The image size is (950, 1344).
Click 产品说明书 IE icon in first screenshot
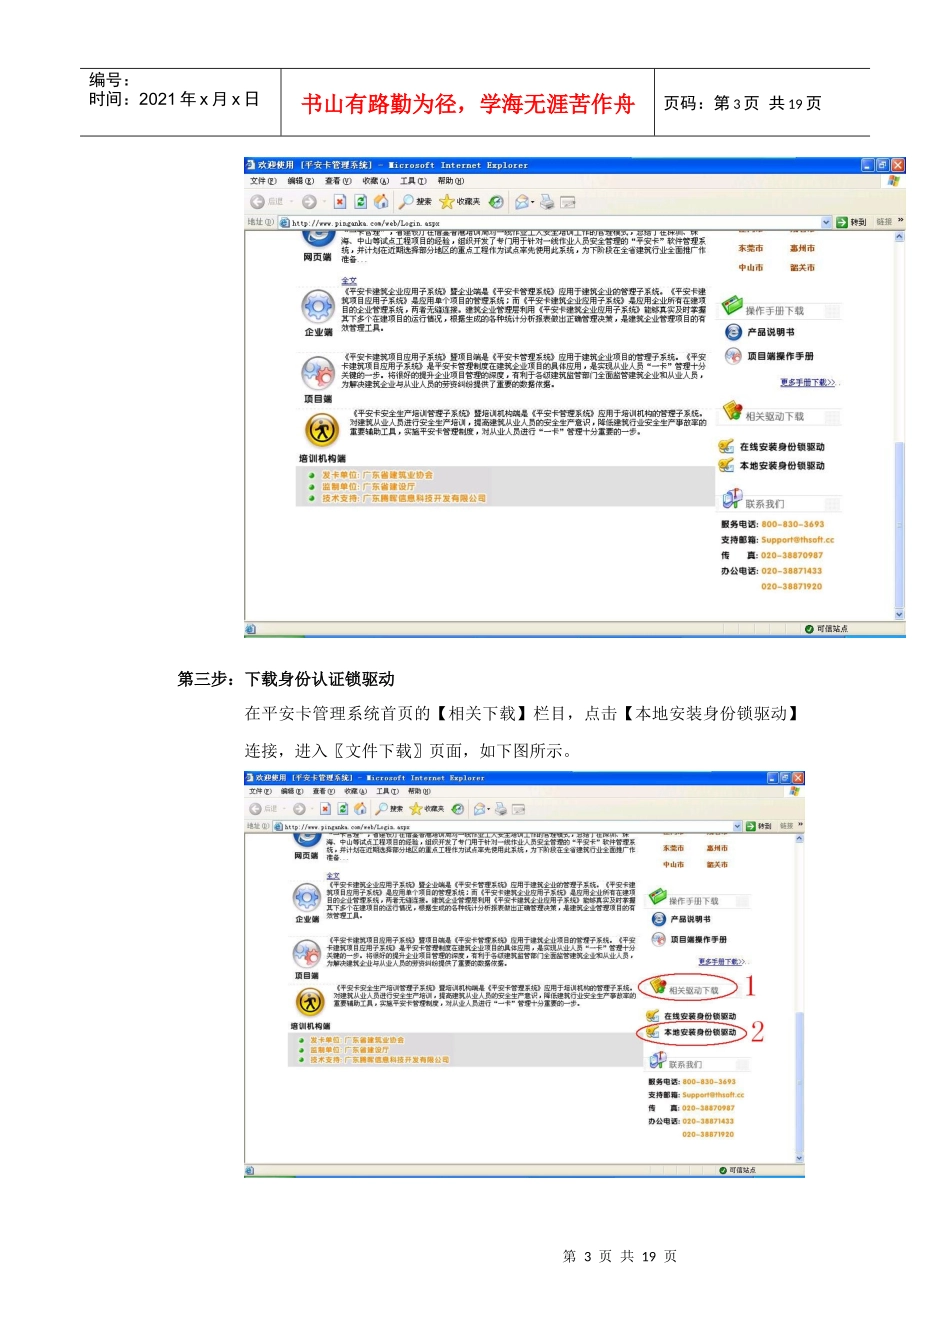[733, 332]
